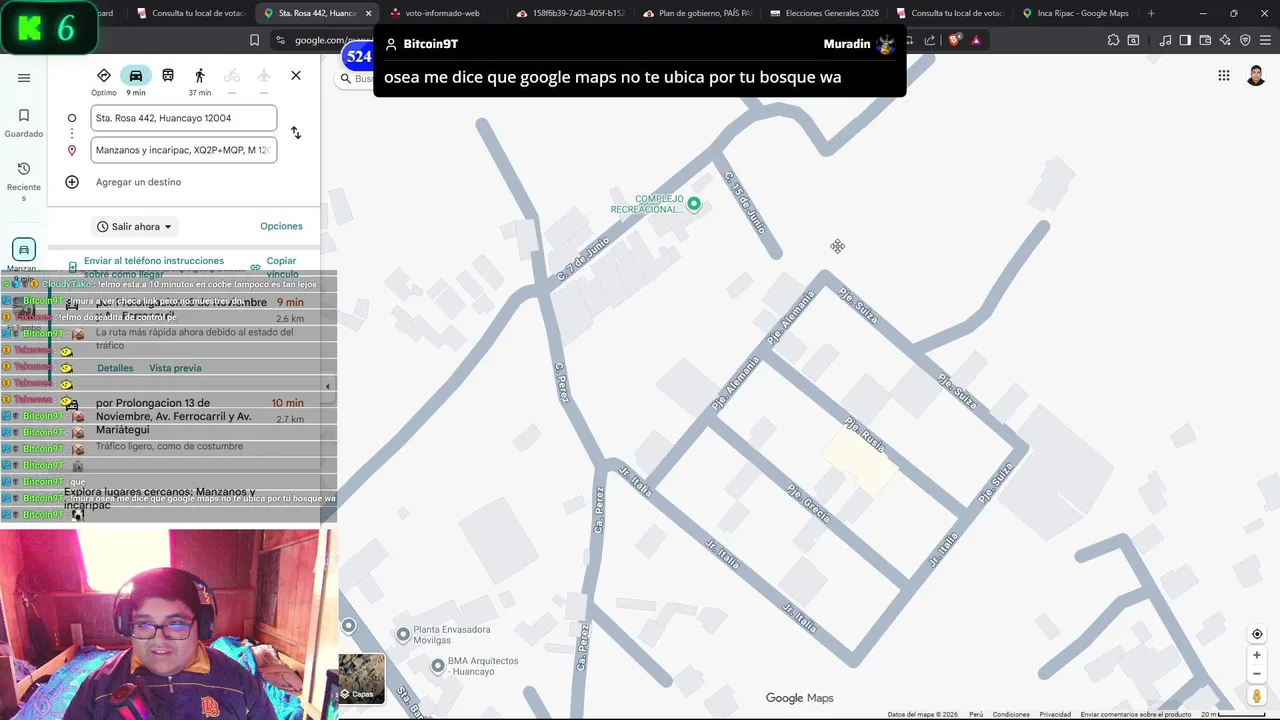The image size is (1280, 720).
Task: Select the walking travel mode
Action: click(x=200, y=81)
